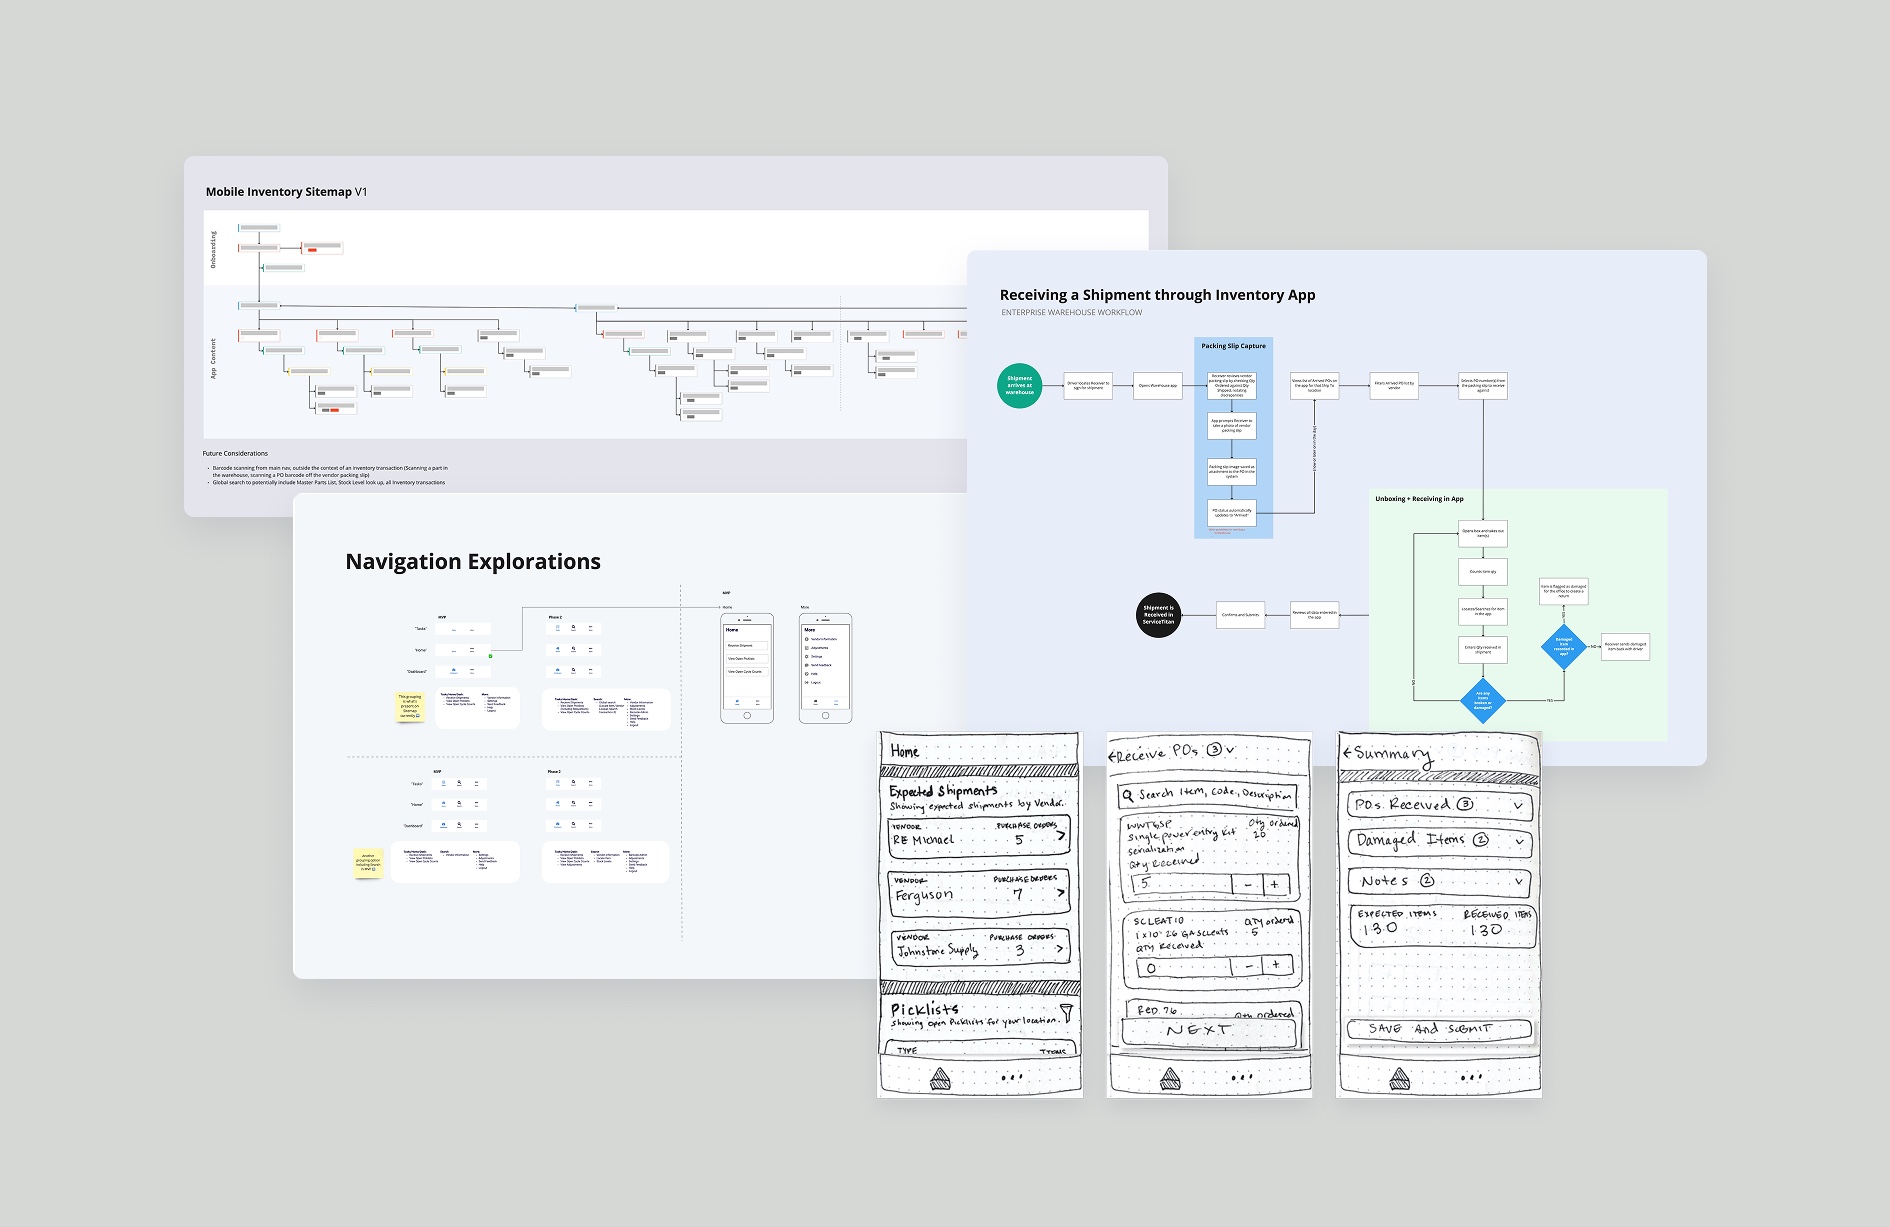Image resolution: width=1890 pixels, height=1227 pixels.
Task: Click the NEXT button in Receive POs sketch
Action: 1209,1031
